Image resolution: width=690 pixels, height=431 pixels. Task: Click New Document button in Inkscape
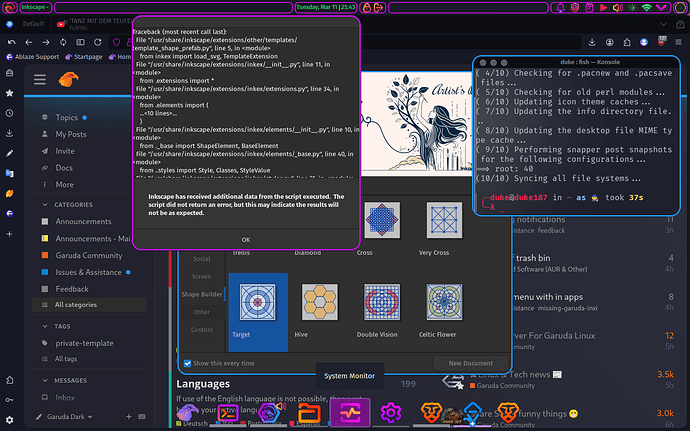470,363
